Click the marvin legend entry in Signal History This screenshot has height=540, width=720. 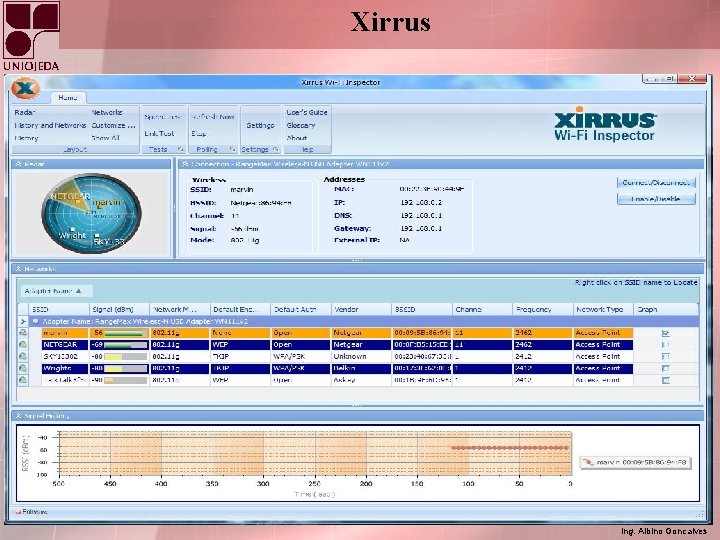tap(636, 462)
